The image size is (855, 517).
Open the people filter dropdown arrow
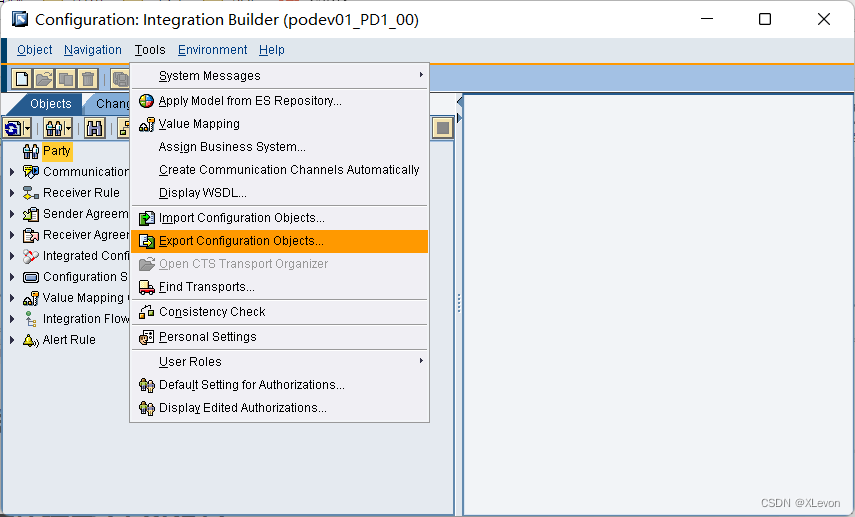[68, 129]
